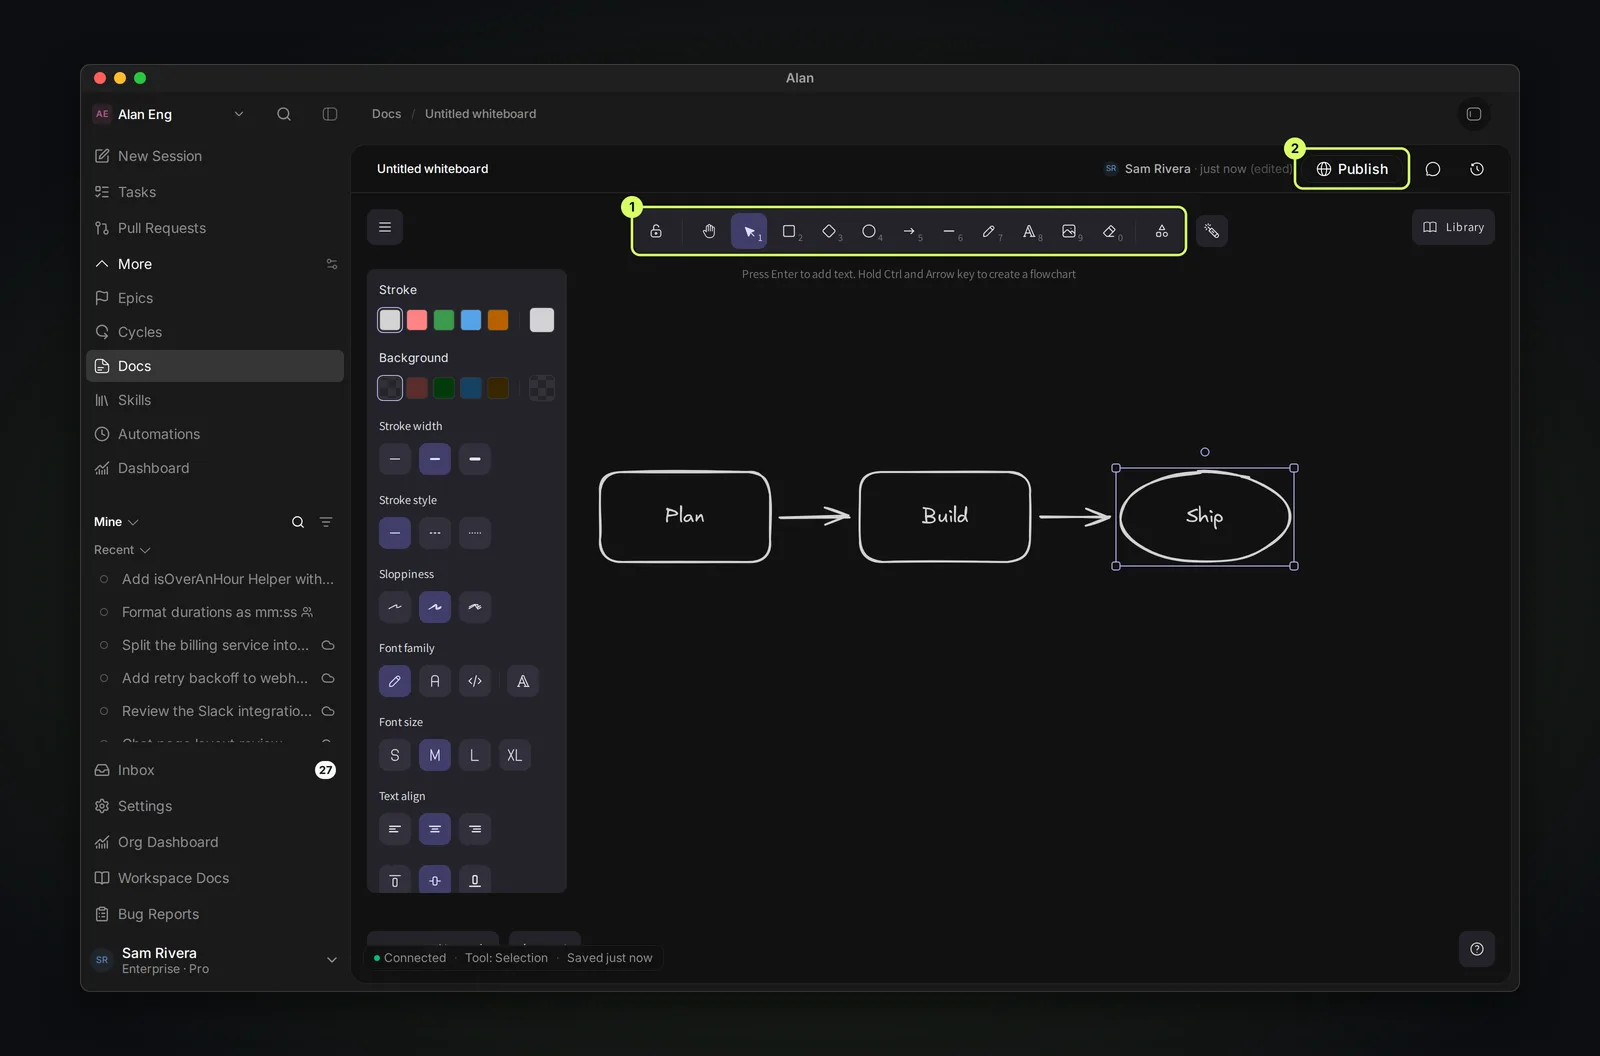Open the whiteboard hamburger menu
Screen dimensions: 1600x1056
(x=385, y=227)
